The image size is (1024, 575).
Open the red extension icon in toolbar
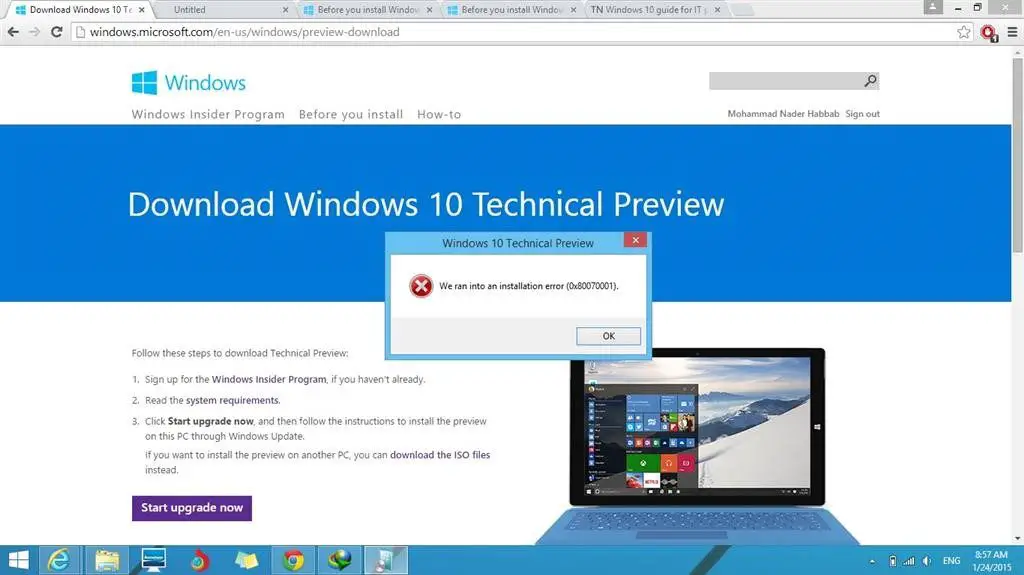pyautogui.click(x=989, y=33)
